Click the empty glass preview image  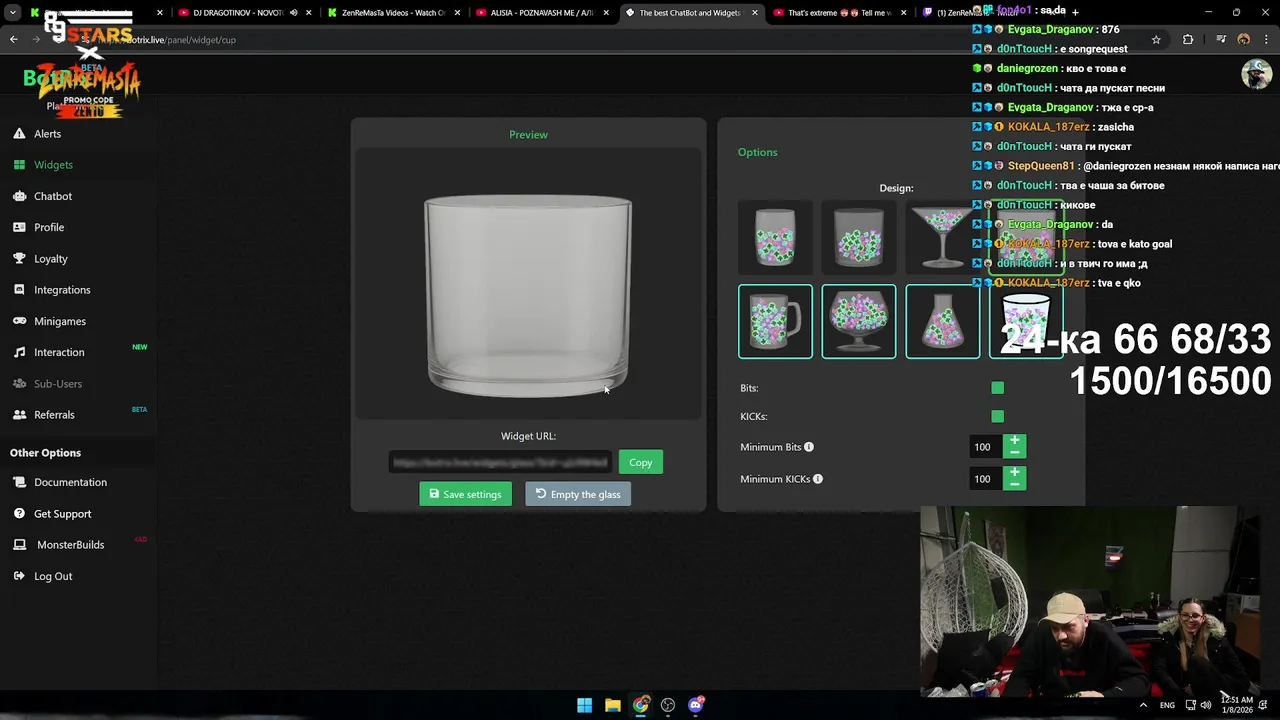528,295
